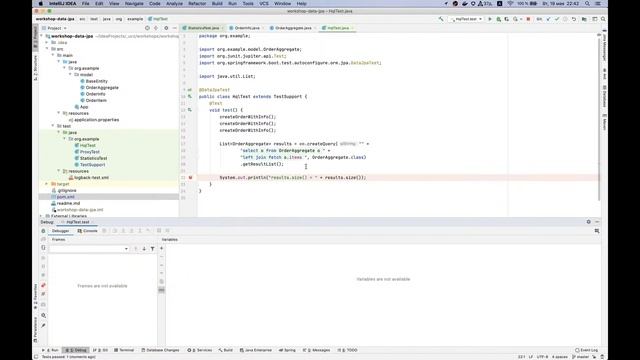Hide the Project panel minus icon
The image size is (640, 360).
pyautogui.click(x=174, y=28)
